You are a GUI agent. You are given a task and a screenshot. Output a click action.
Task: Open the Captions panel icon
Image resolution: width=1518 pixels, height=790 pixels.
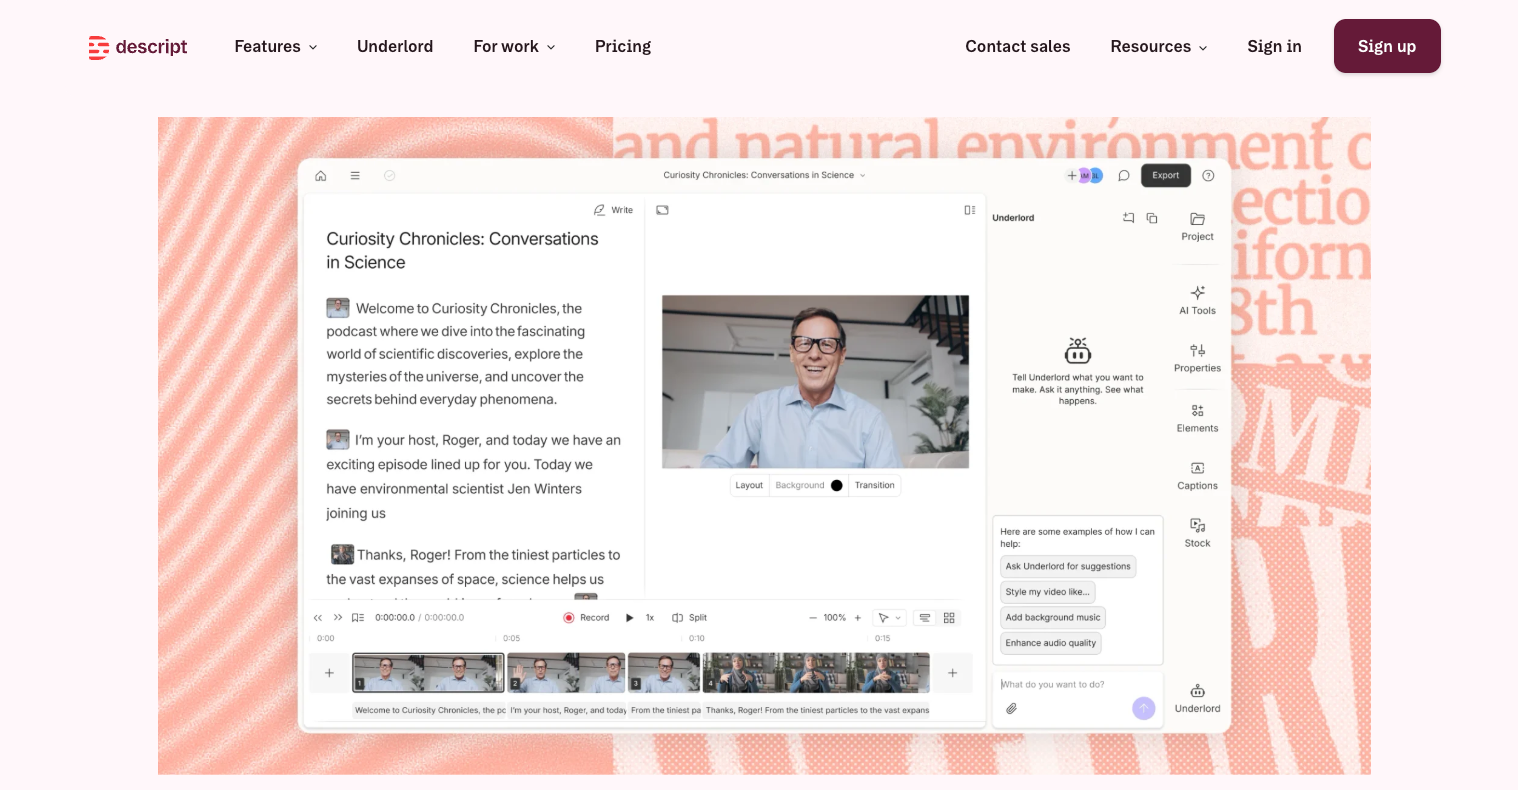point(1197,468)
